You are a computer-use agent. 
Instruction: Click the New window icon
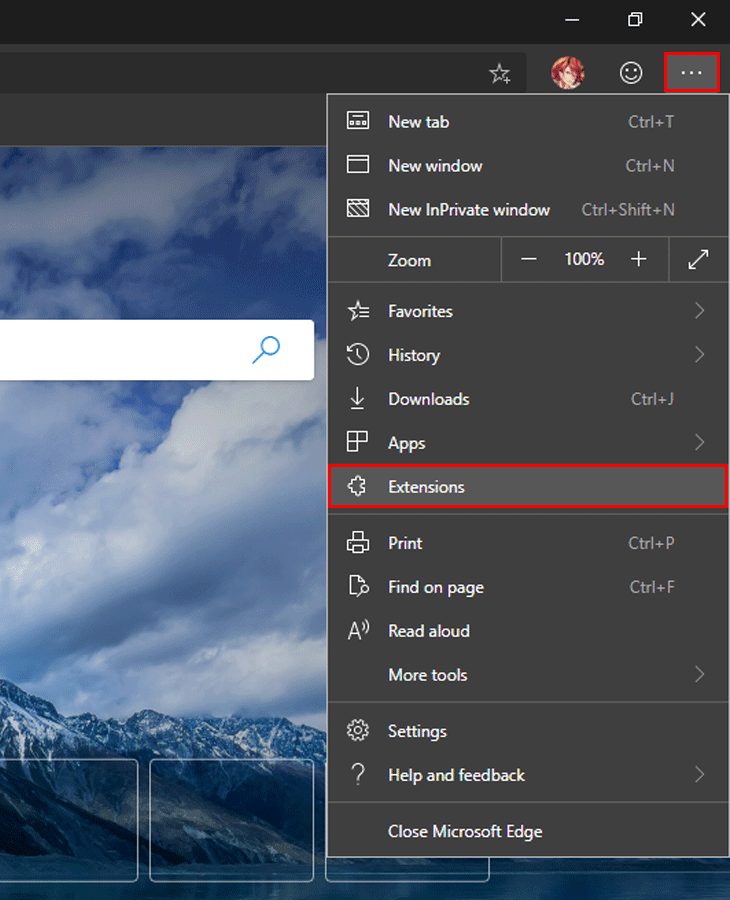click(x=358, y=165)
